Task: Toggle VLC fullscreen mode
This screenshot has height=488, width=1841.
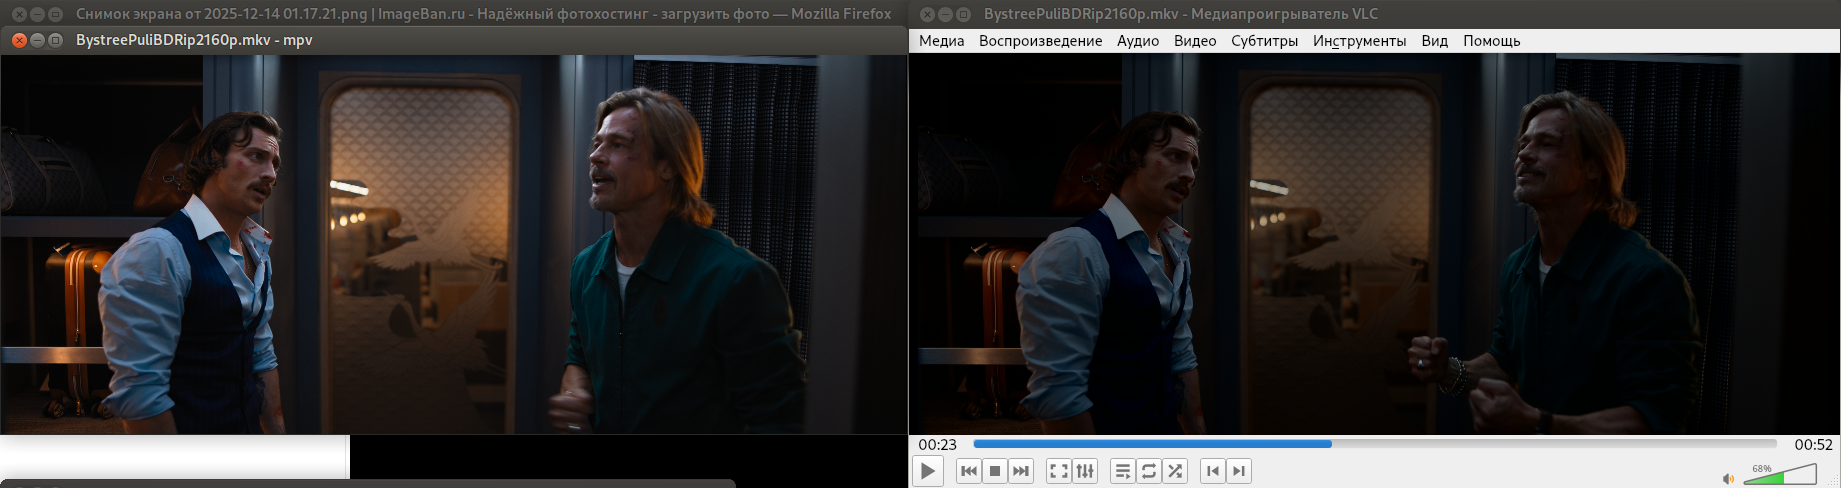Action: click(x=1059, y=471)
